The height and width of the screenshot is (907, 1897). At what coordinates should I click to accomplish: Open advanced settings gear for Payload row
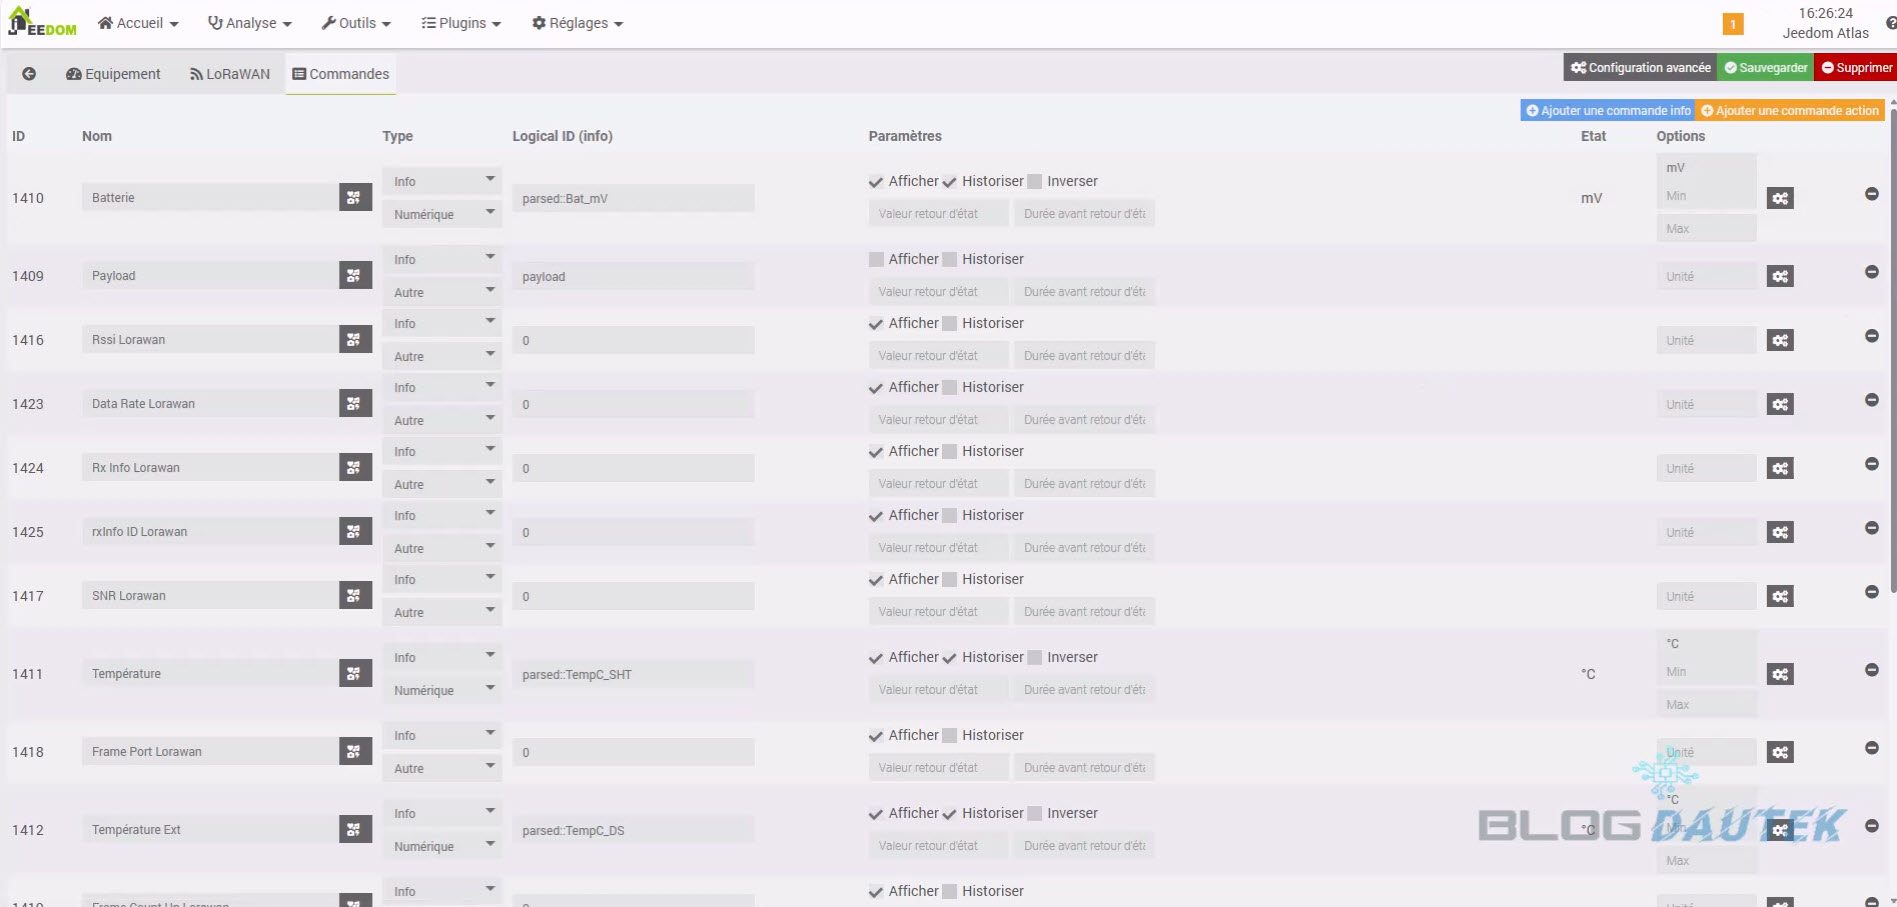pyautogui.click(x=1779, y=276)
